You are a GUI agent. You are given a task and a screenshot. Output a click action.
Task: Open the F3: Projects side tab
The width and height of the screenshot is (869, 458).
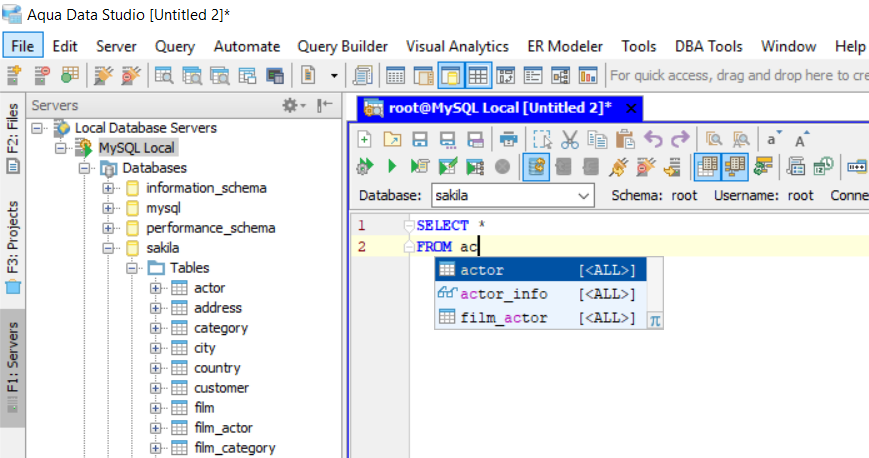13,238
